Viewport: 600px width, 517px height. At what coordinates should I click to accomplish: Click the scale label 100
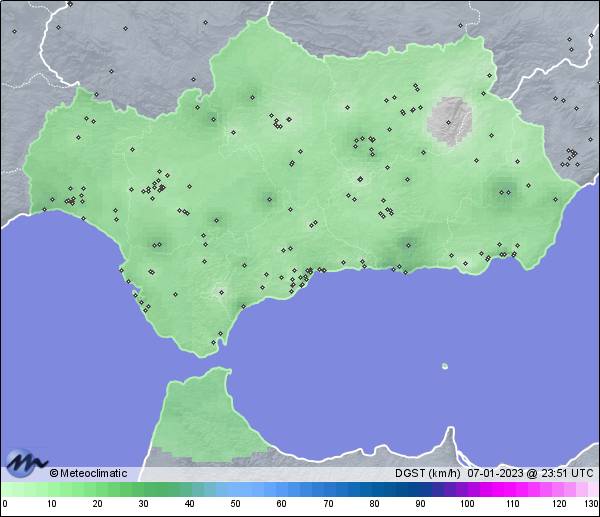pyautogui.click(x=467, y=504)
